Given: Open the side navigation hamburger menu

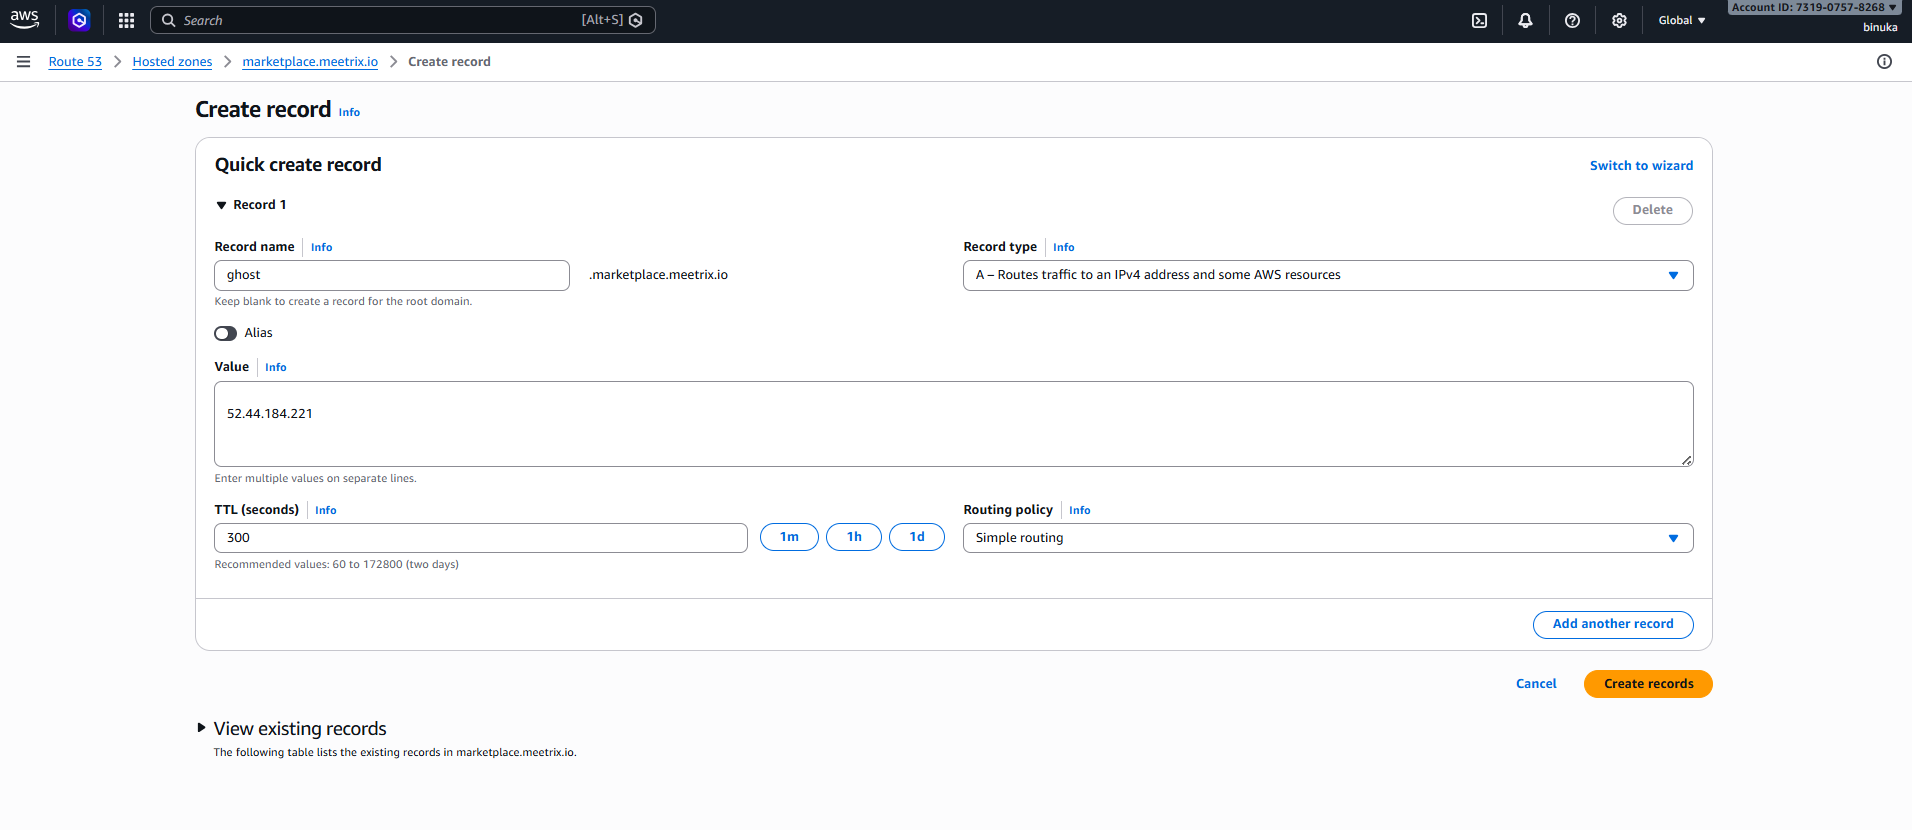Looking at the screenshot, I should pyautogui.click(x=23, y=62).
